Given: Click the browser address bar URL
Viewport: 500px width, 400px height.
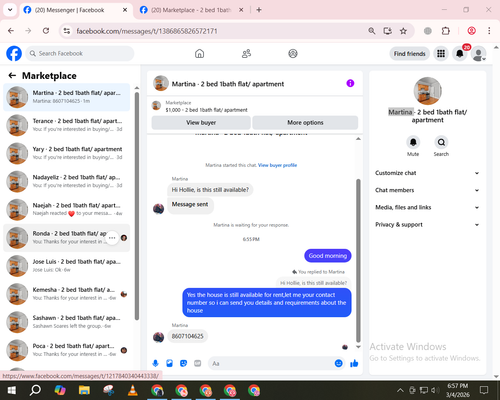Looking at the screenshot, I should pos(147,31).
